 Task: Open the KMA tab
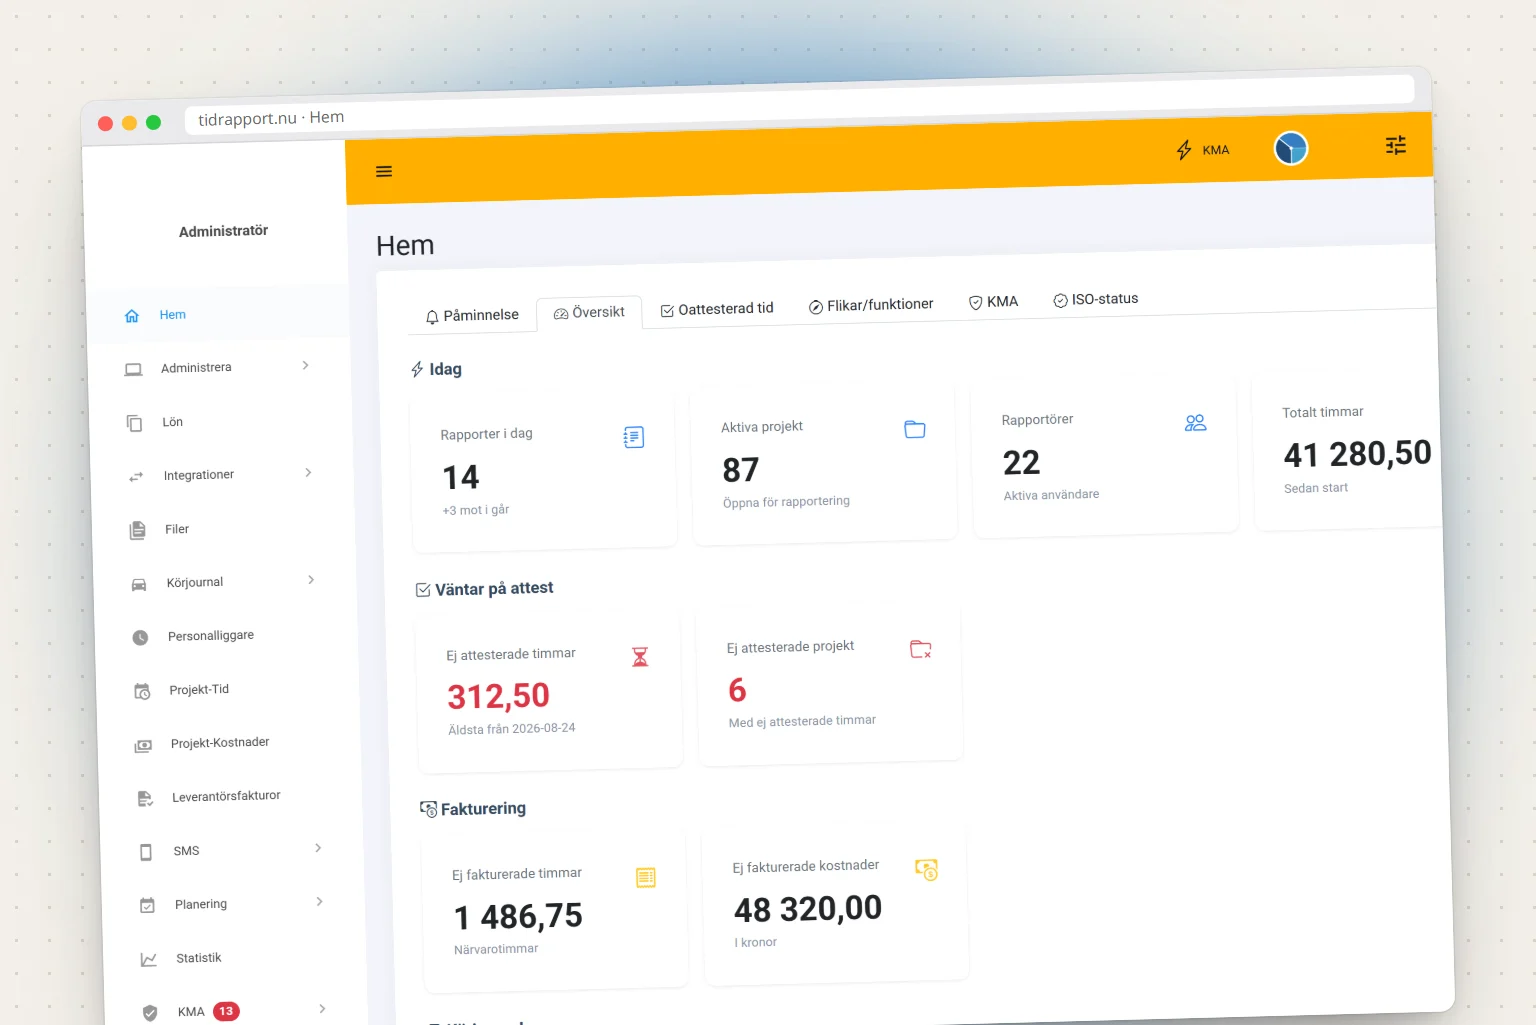pos(993,302)
